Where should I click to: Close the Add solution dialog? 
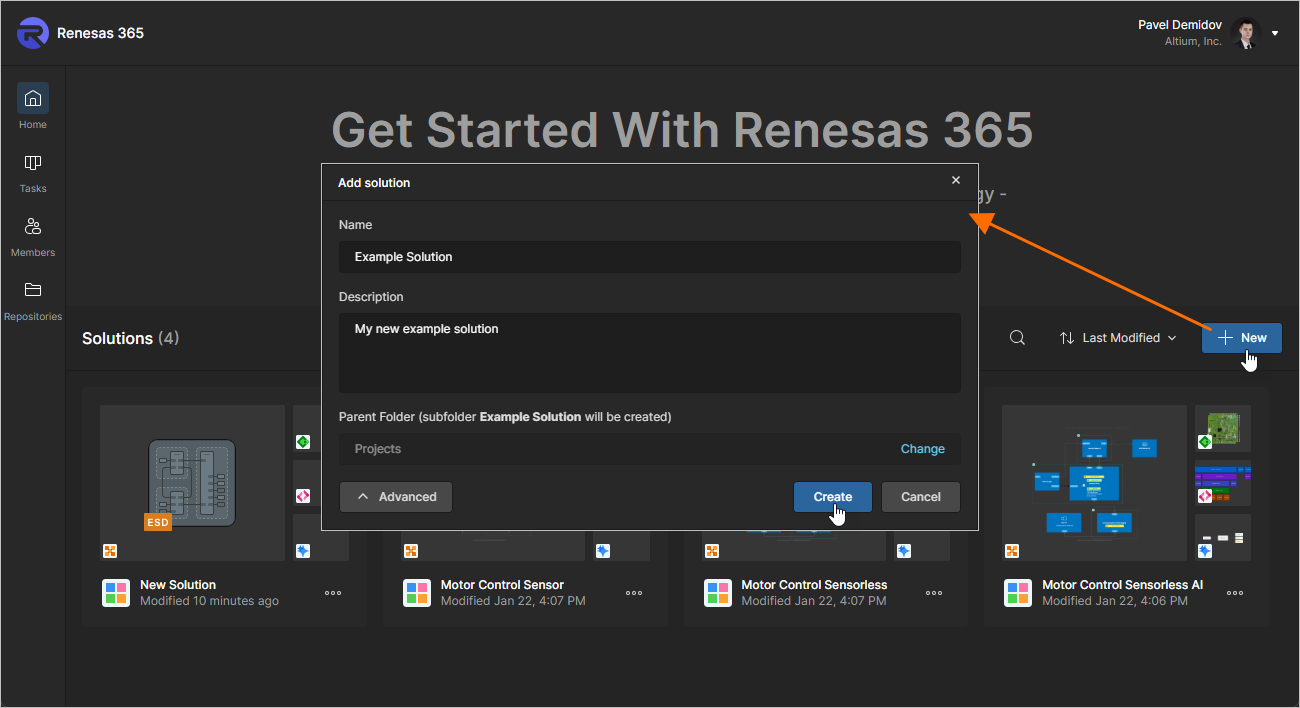click(x=956, y=180)
